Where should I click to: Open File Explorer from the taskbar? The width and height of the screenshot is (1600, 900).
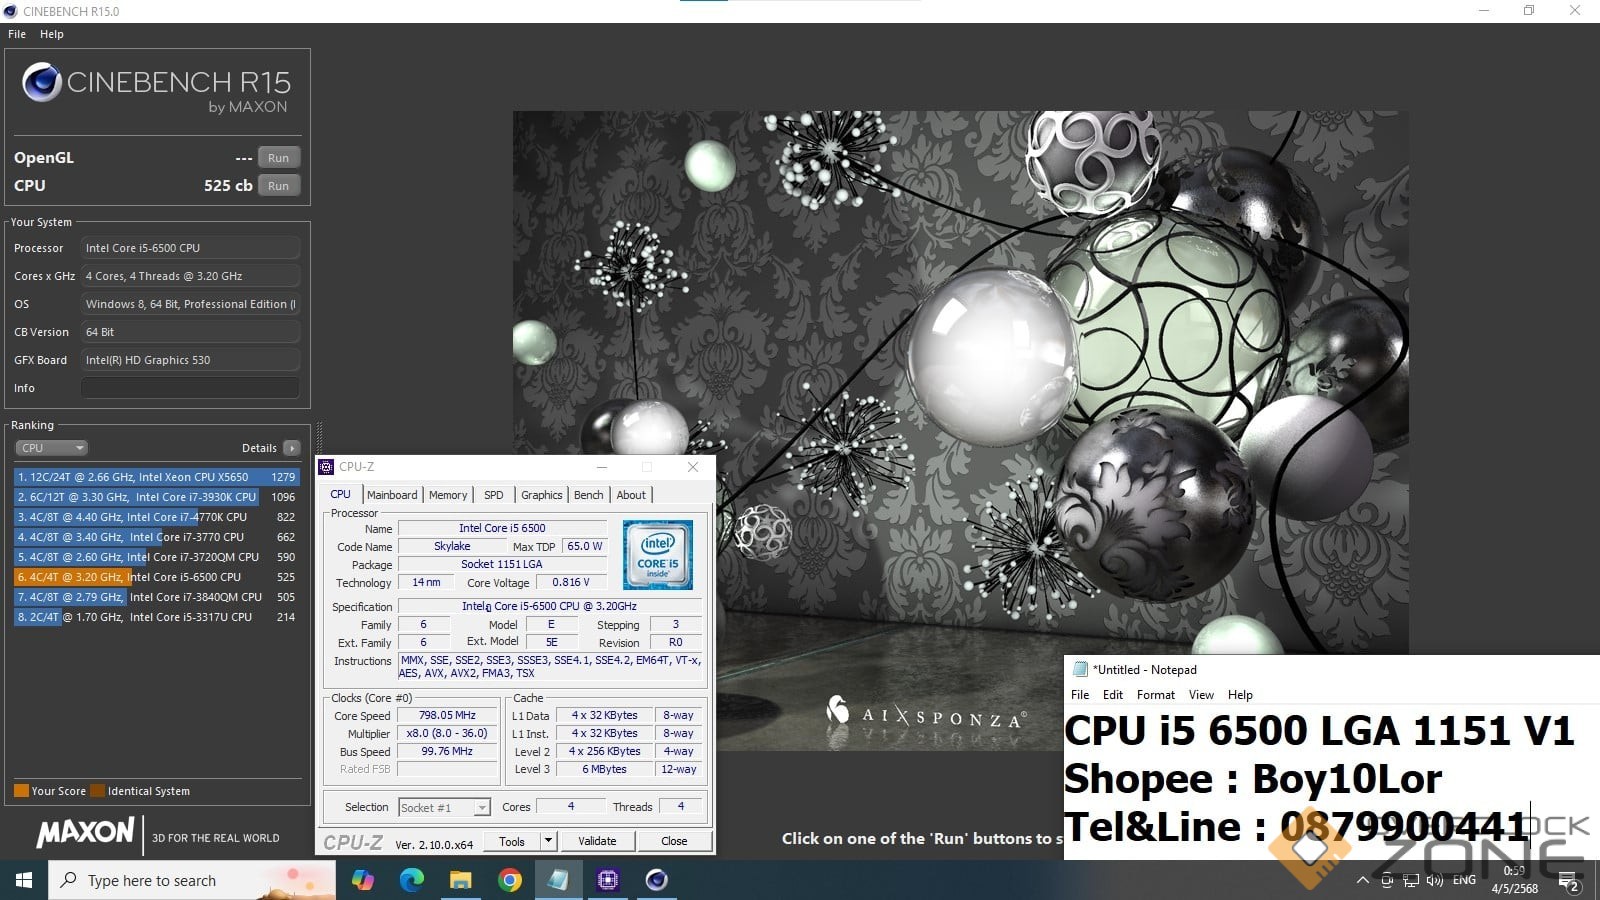point(460,880)
